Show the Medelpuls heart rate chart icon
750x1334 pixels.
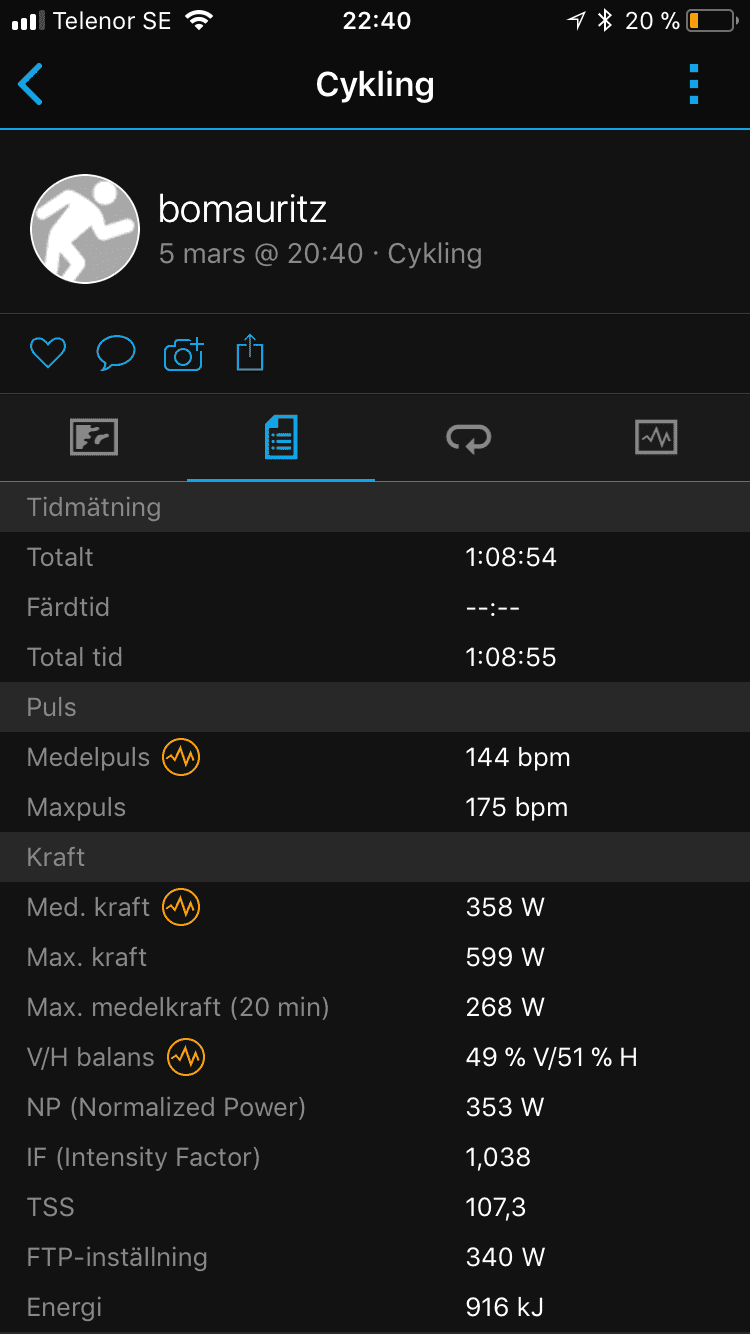coord(182,757)
